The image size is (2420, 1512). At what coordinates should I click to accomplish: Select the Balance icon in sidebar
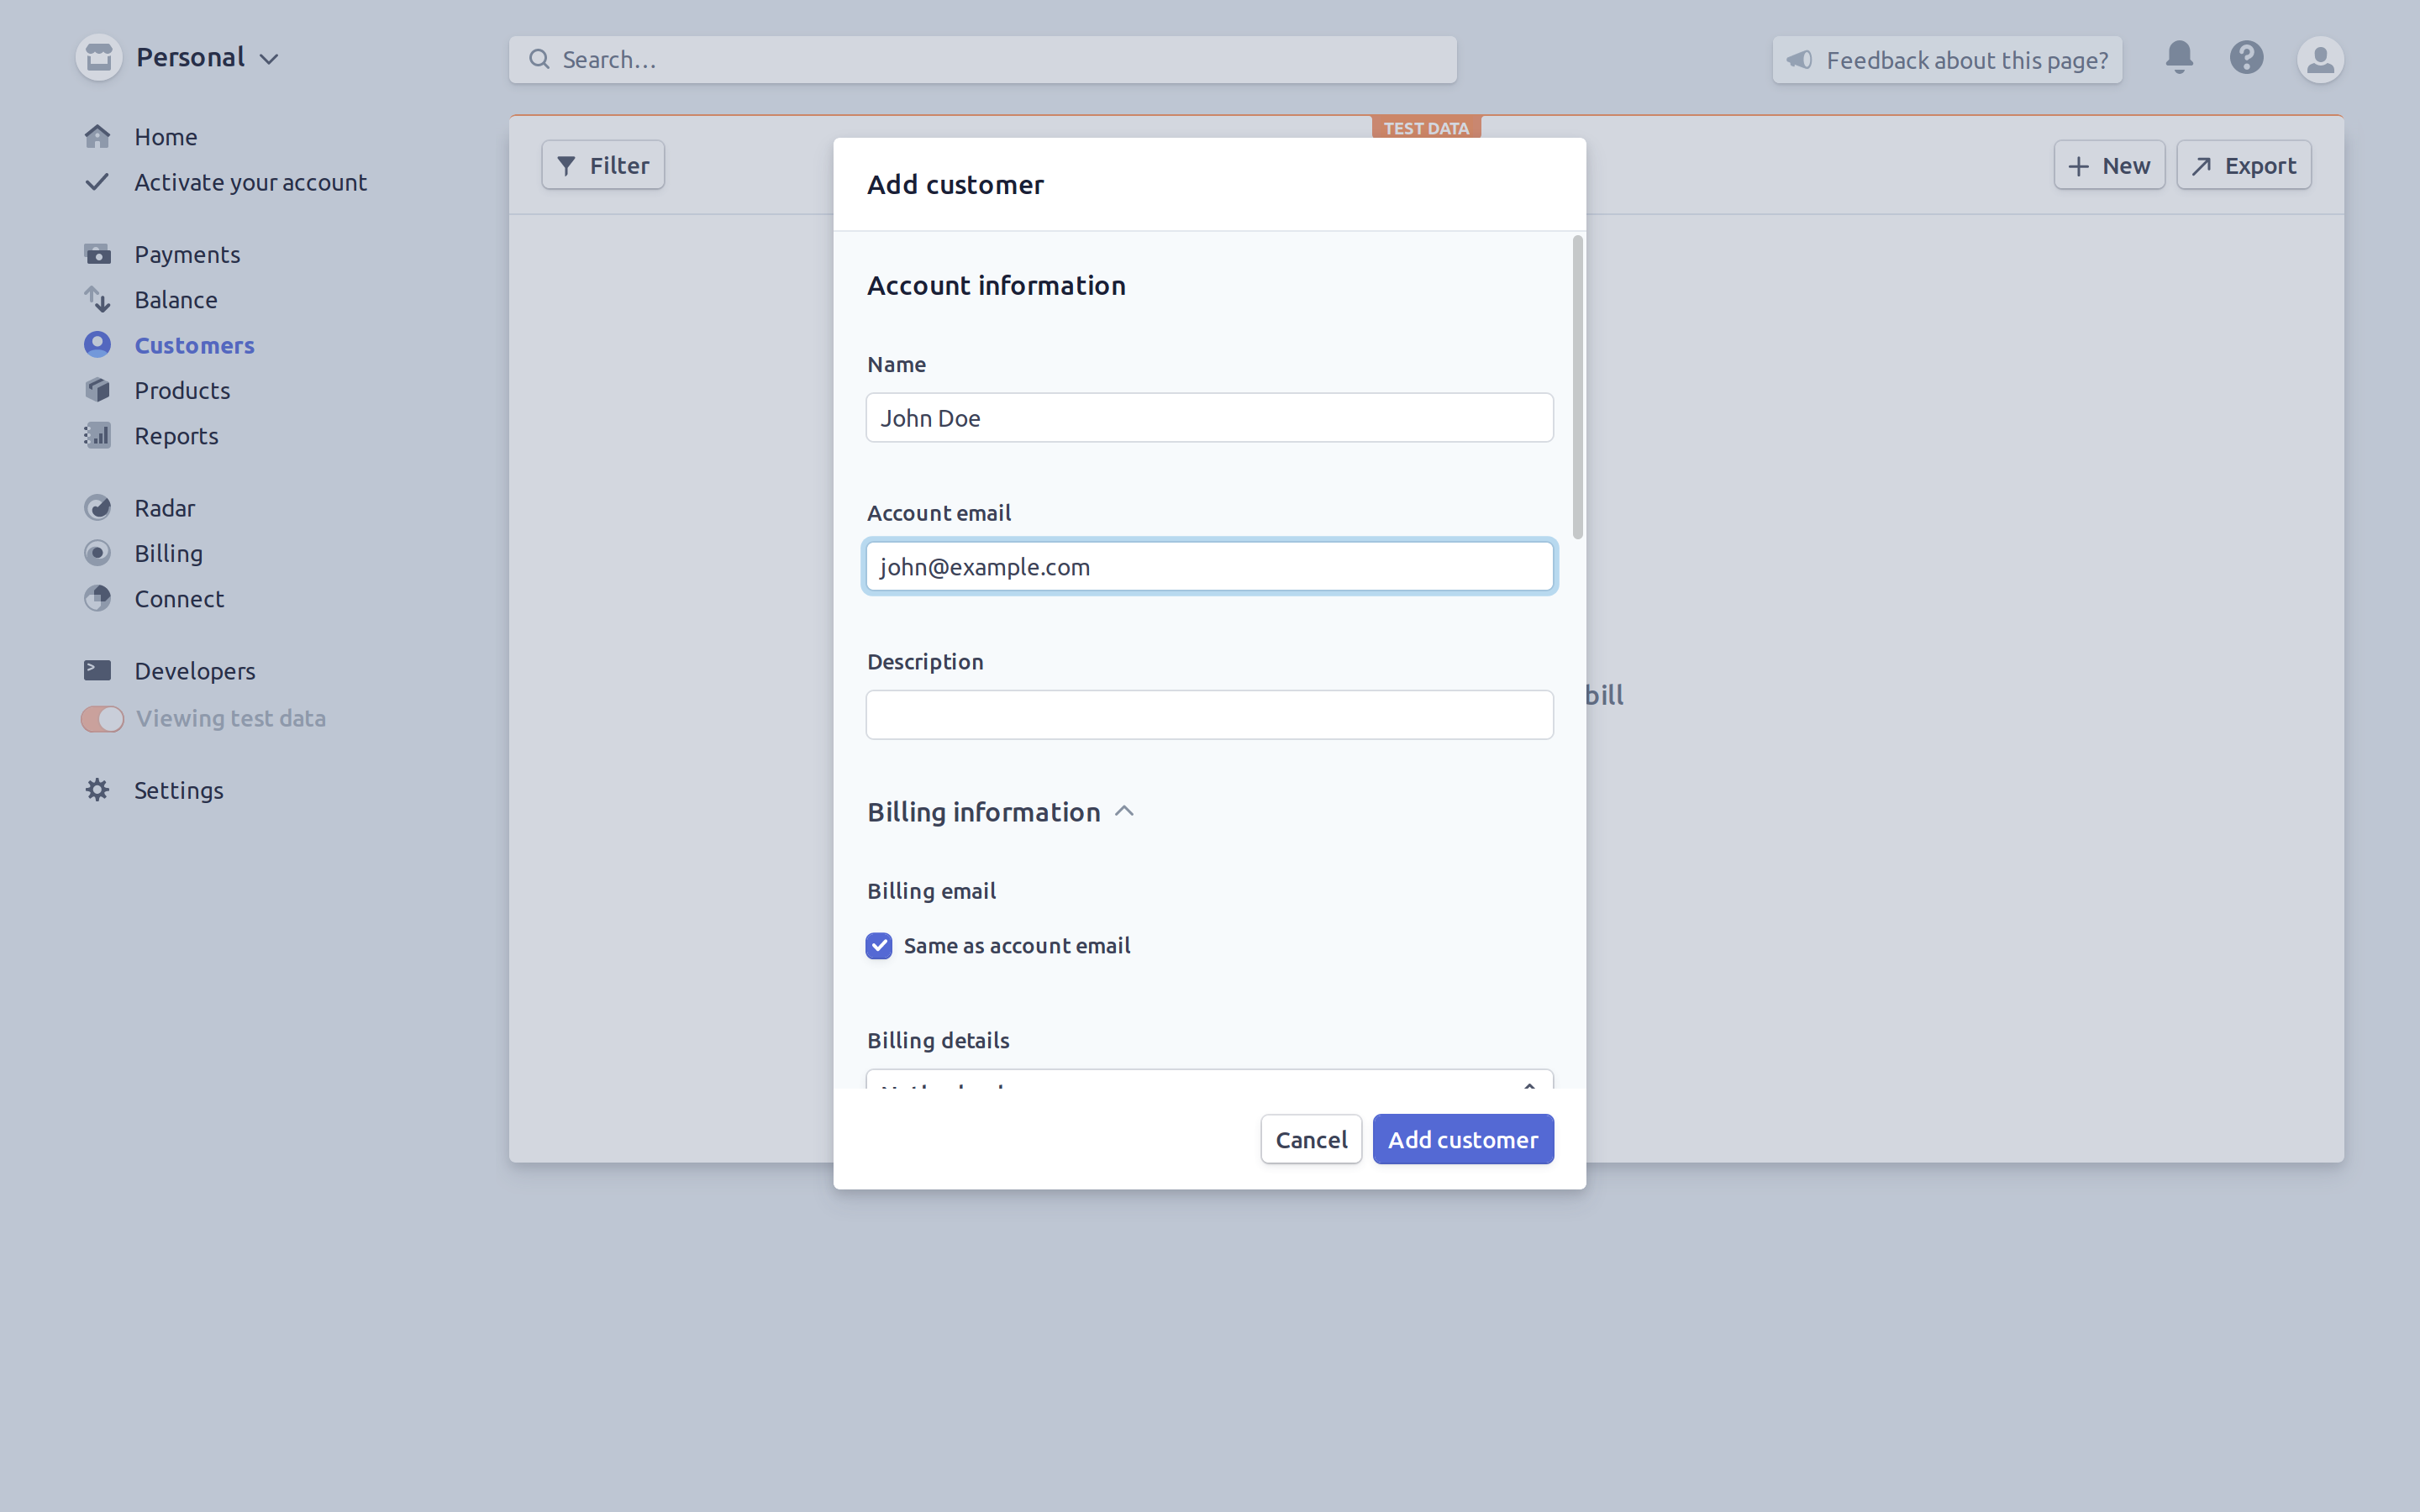pyautogui.click(x=97, y=299)
